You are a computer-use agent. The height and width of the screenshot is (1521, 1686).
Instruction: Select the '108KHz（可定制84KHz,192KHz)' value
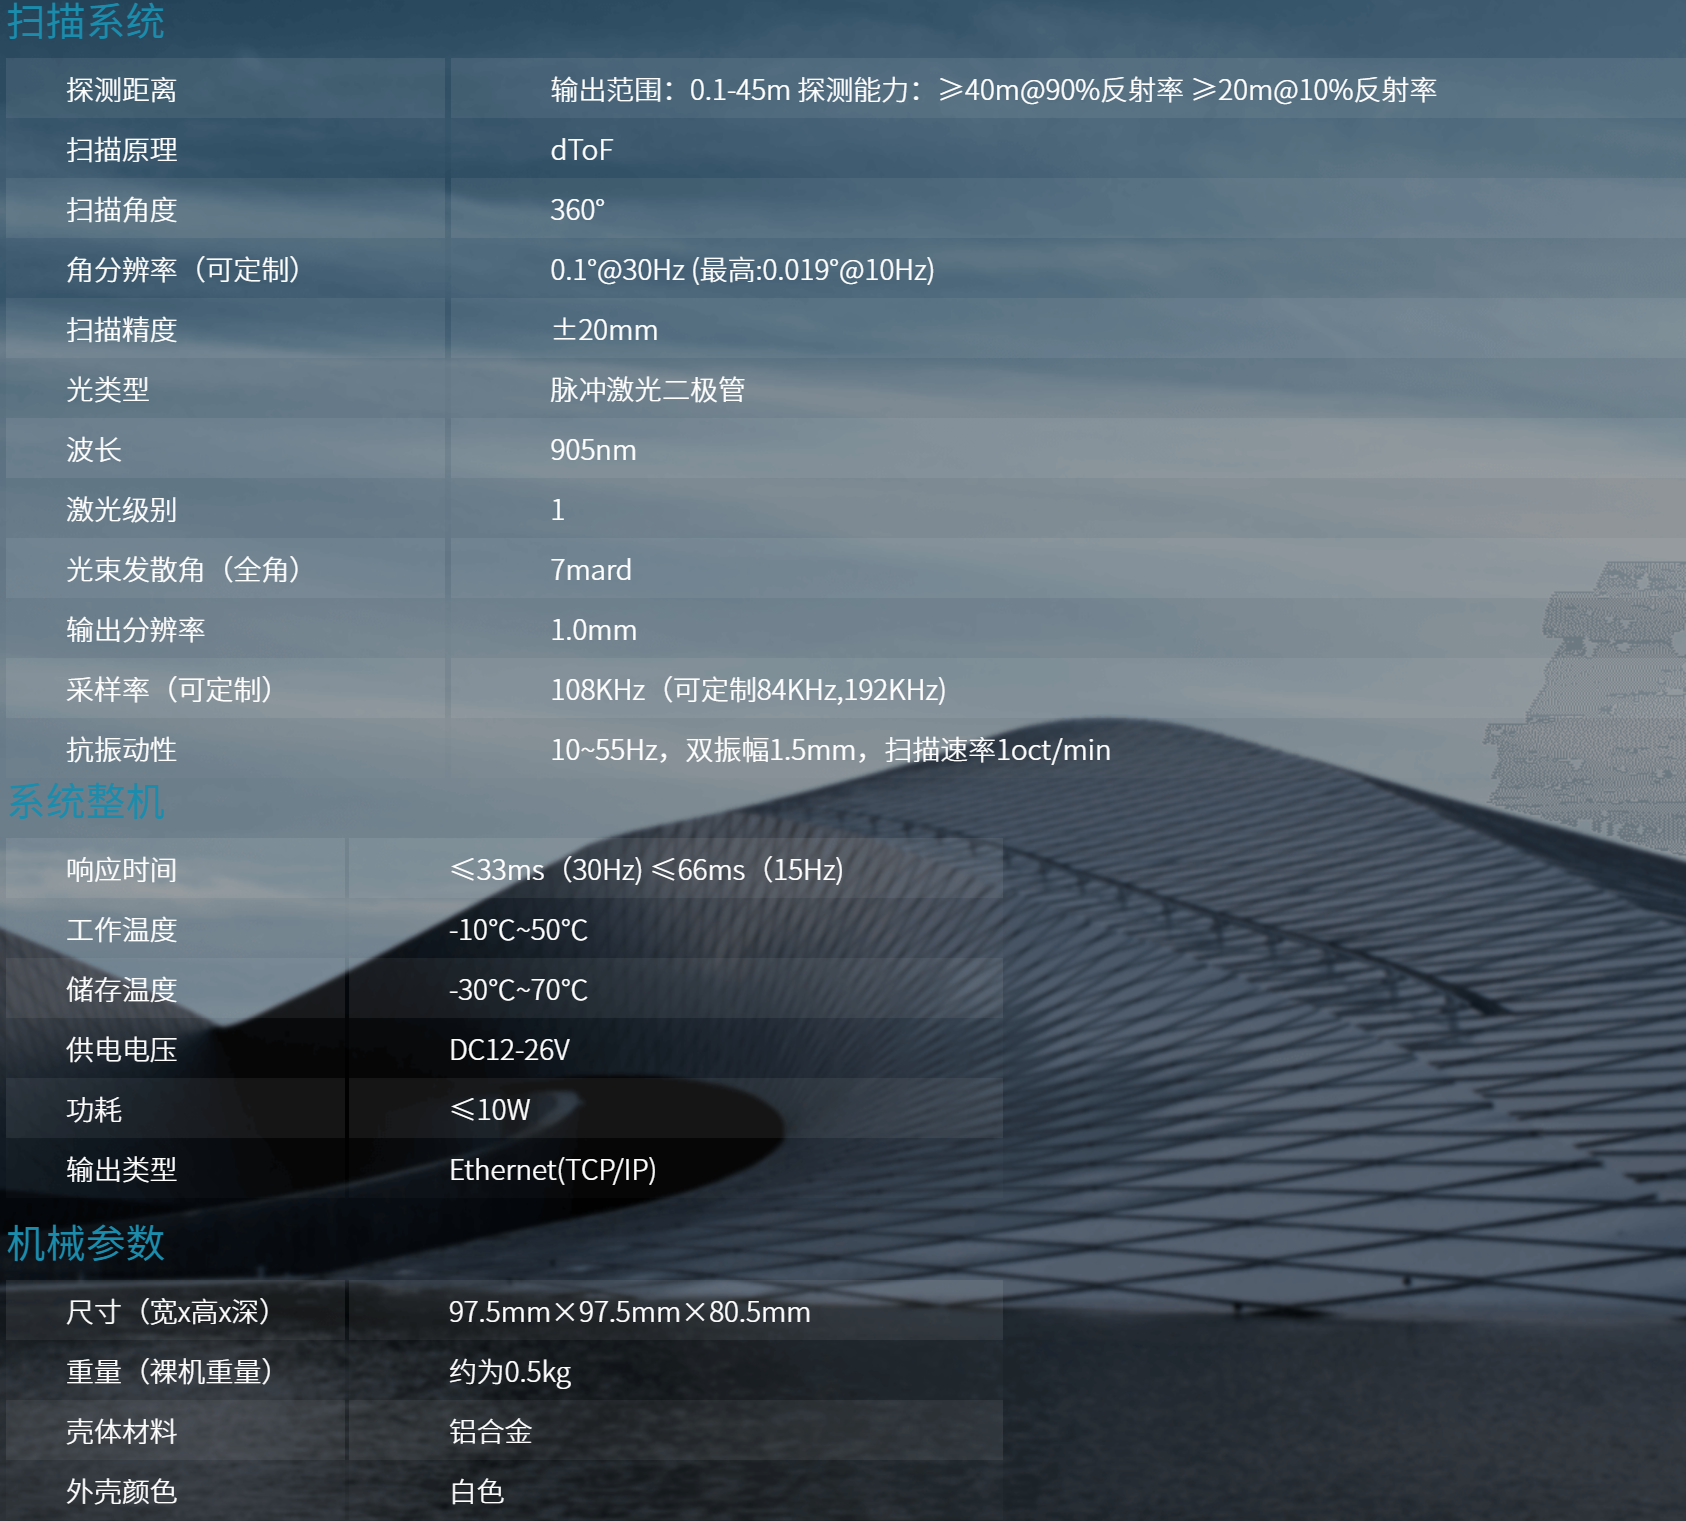click(x=748, y=690)
